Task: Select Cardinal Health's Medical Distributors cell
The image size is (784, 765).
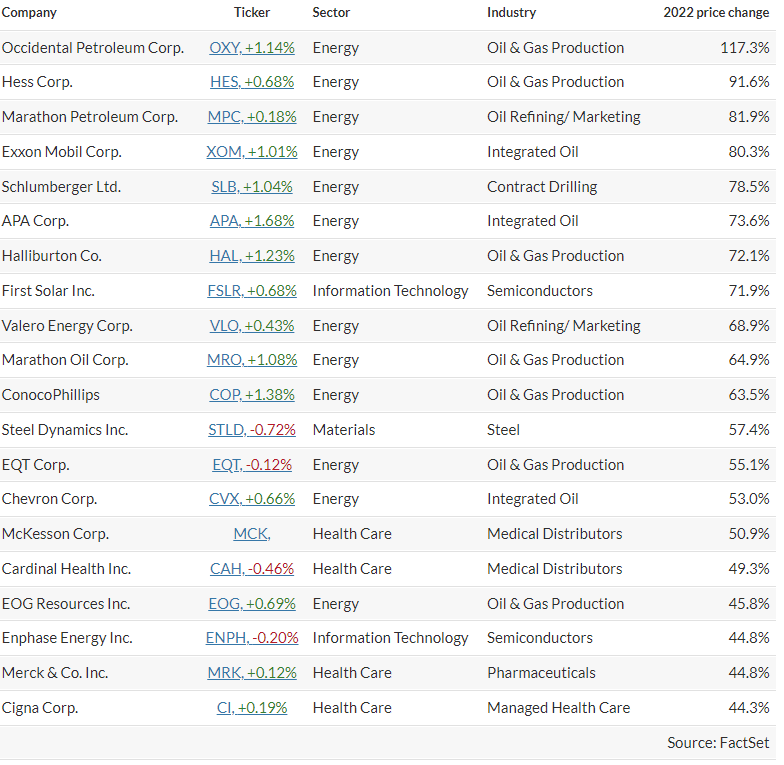Action: pos(554,569)
